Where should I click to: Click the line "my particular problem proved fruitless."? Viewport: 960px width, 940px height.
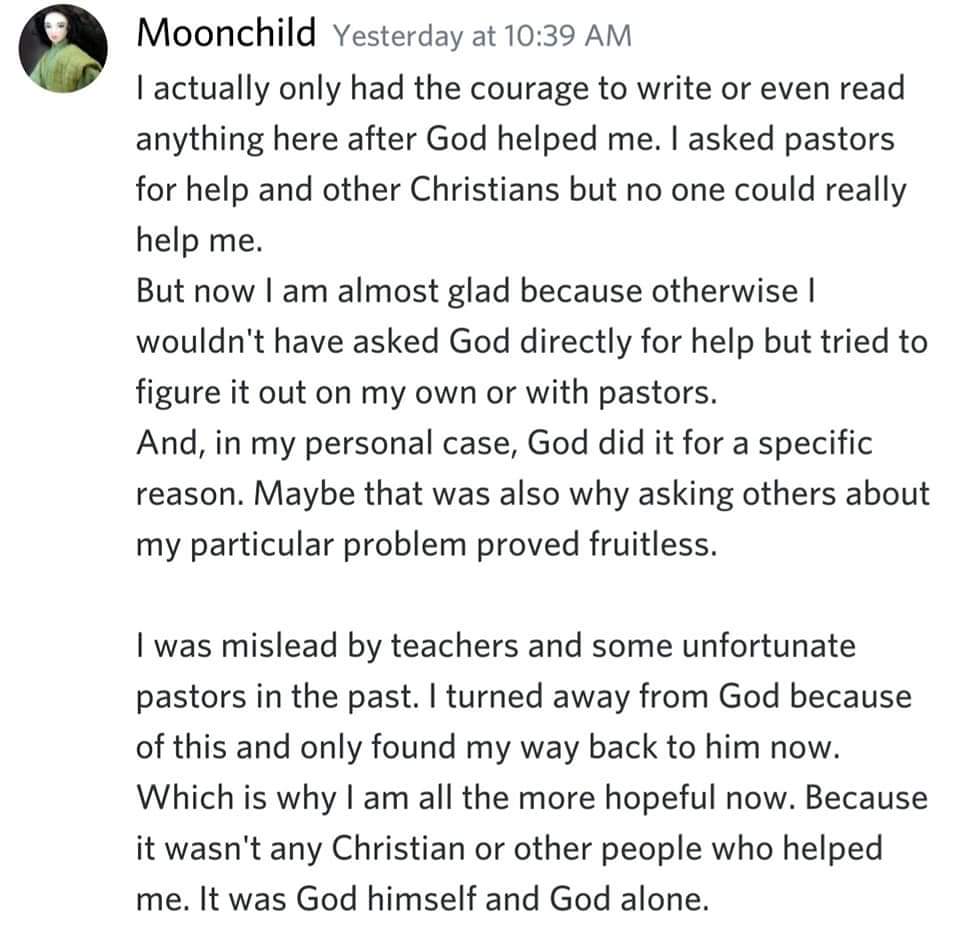(x=427, y=545)
